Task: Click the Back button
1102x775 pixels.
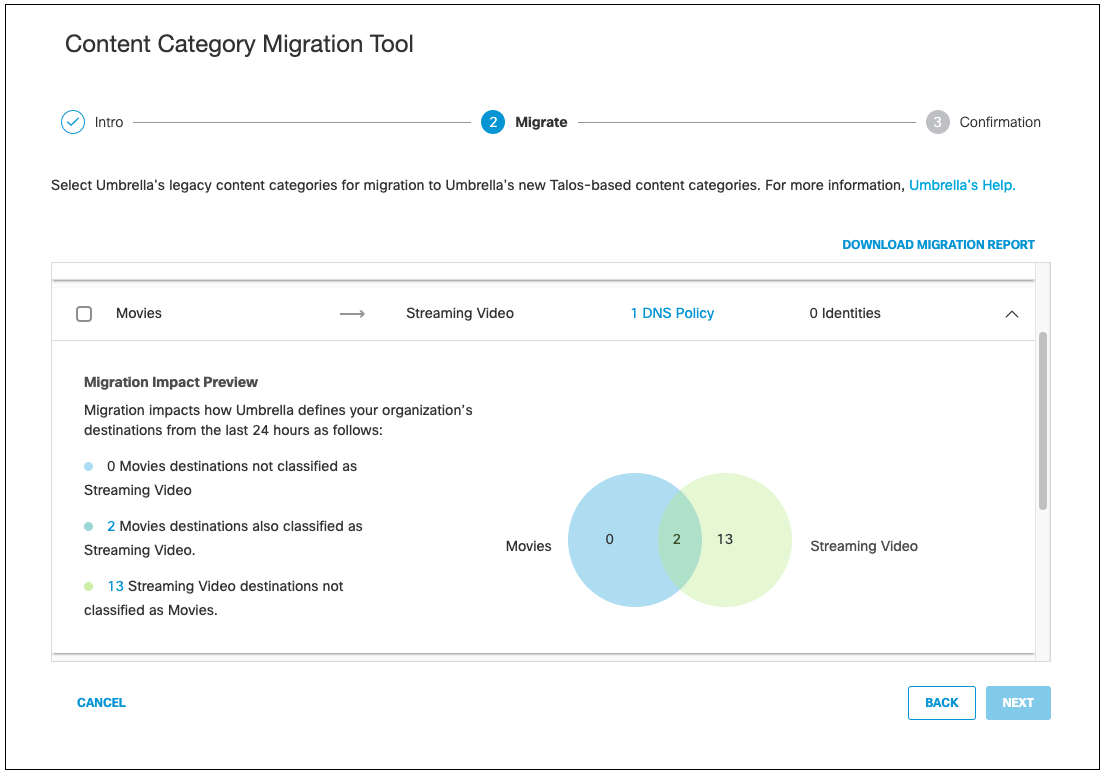Action: (x=941, y=703)
